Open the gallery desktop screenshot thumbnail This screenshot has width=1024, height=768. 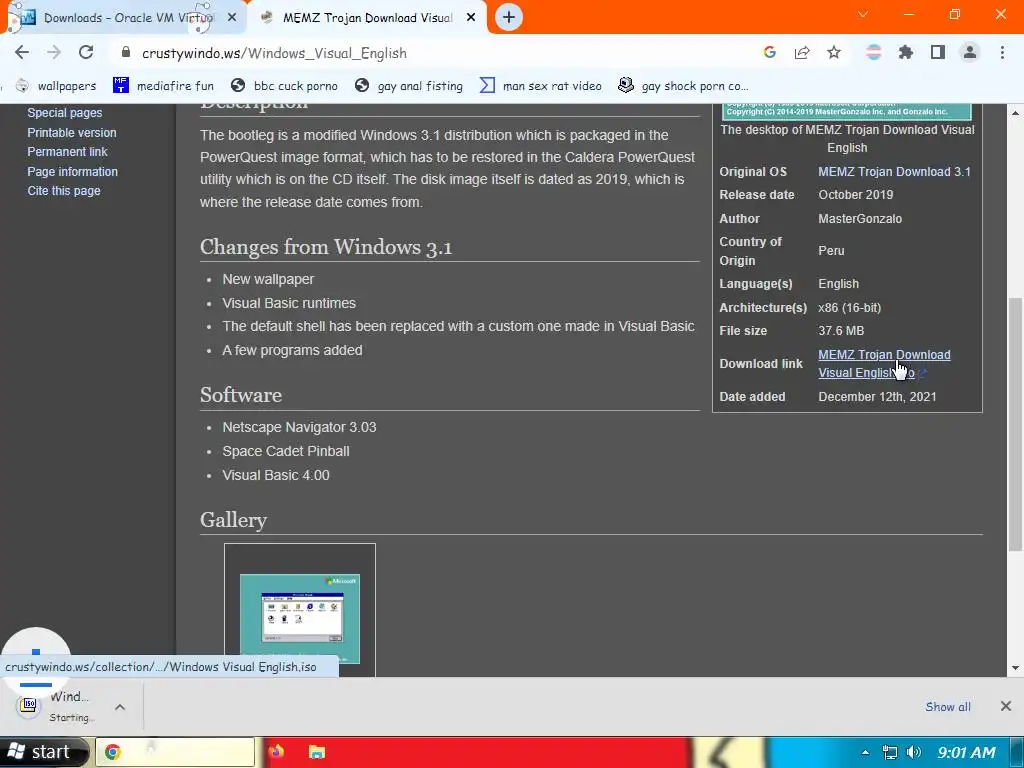tap(300, 618)
